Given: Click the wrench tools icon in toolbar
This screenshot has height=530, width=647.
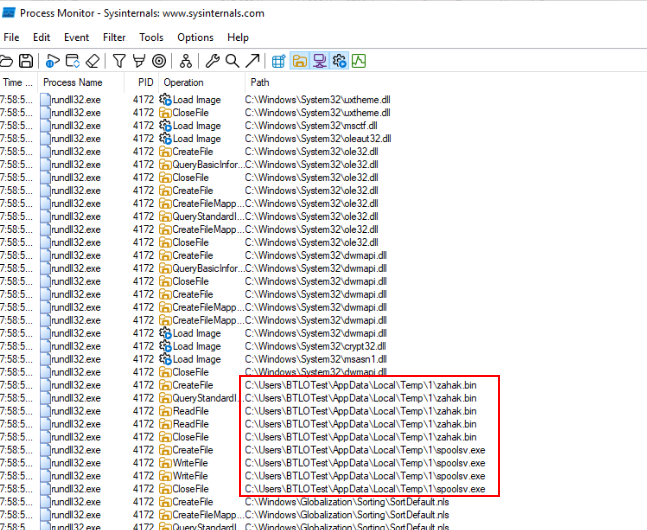Looking at the screenshot, I should 213,61.
